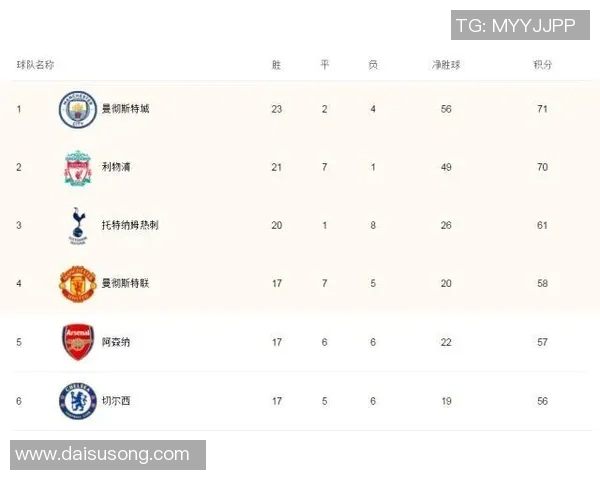Viewport: 600px width, 480px height.
Task: Click the Tottenham Hotspur cockerel logo
Action: point(77,225)
